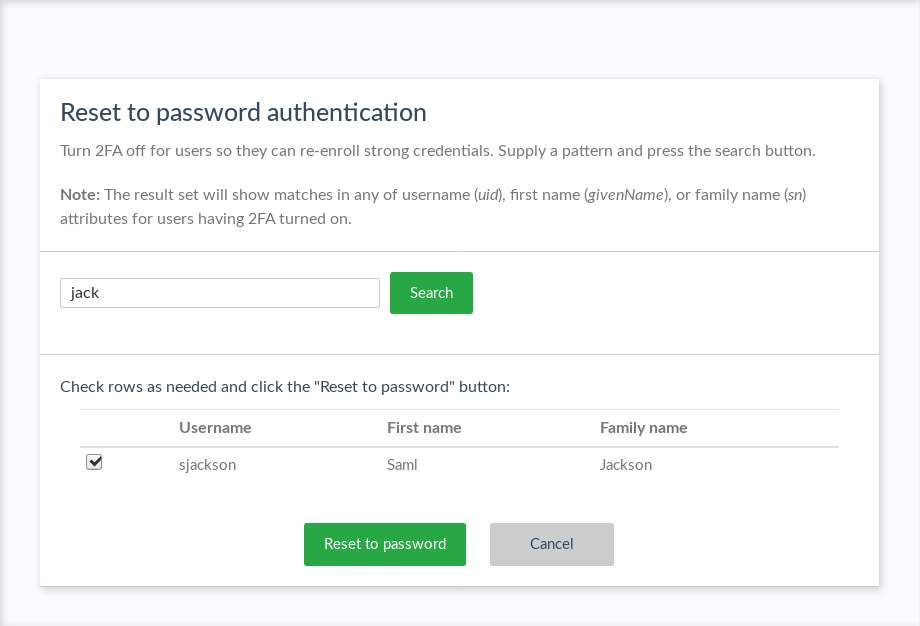Click inside the search pattern input field

coord(220,293)
